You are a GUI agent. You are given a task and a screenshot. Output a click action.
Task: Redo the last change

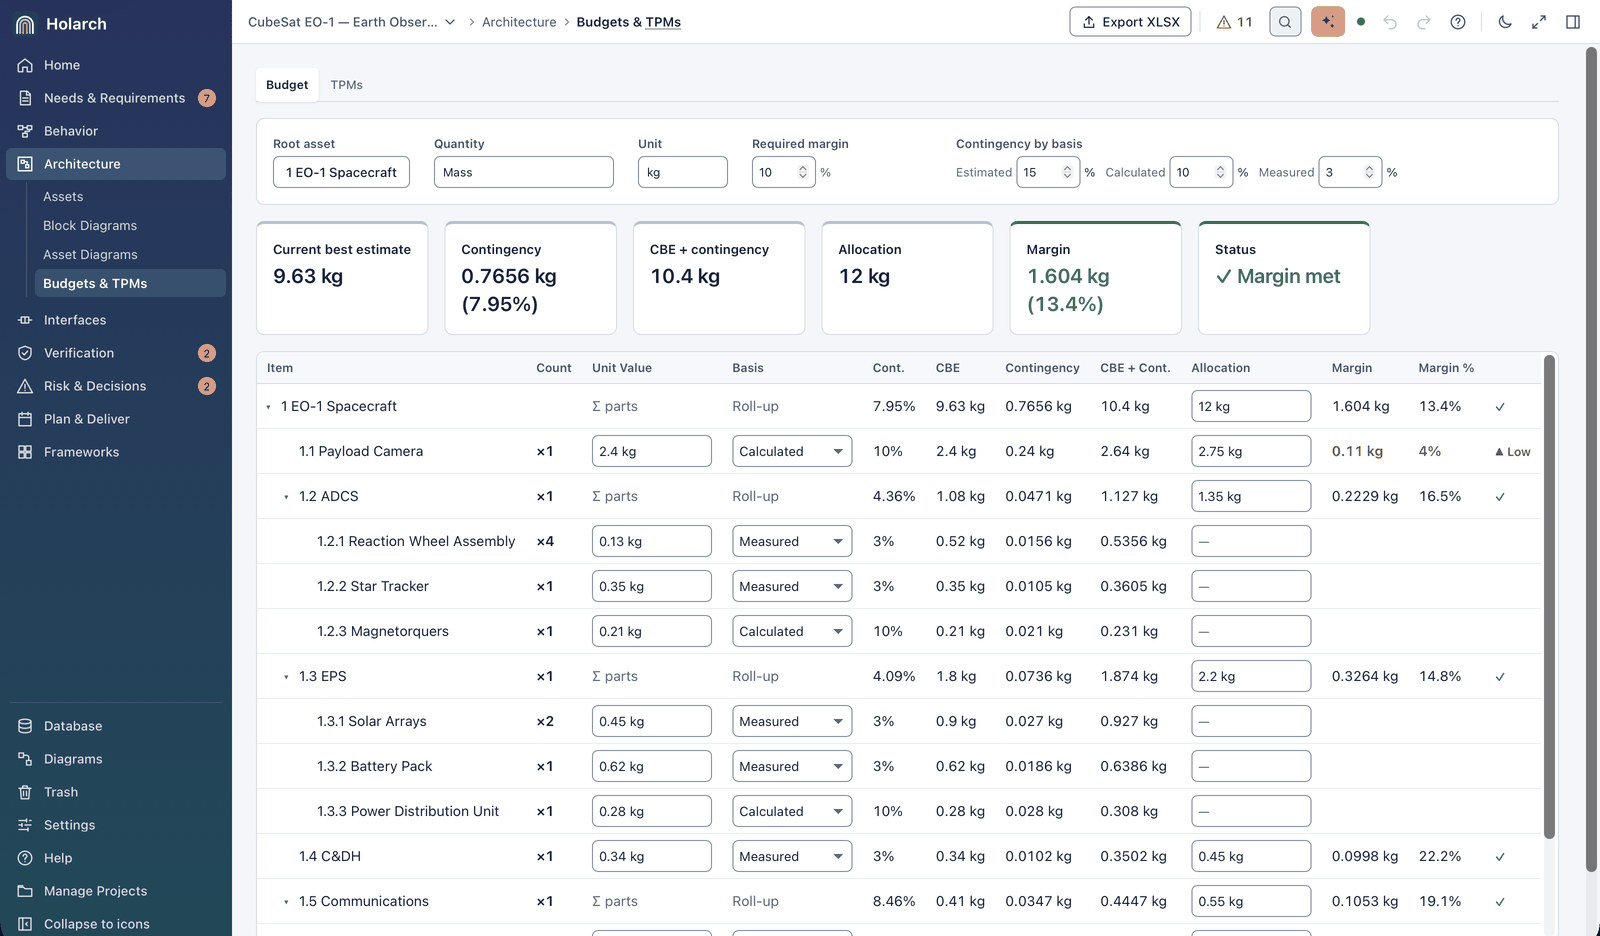click(1424, 22)
